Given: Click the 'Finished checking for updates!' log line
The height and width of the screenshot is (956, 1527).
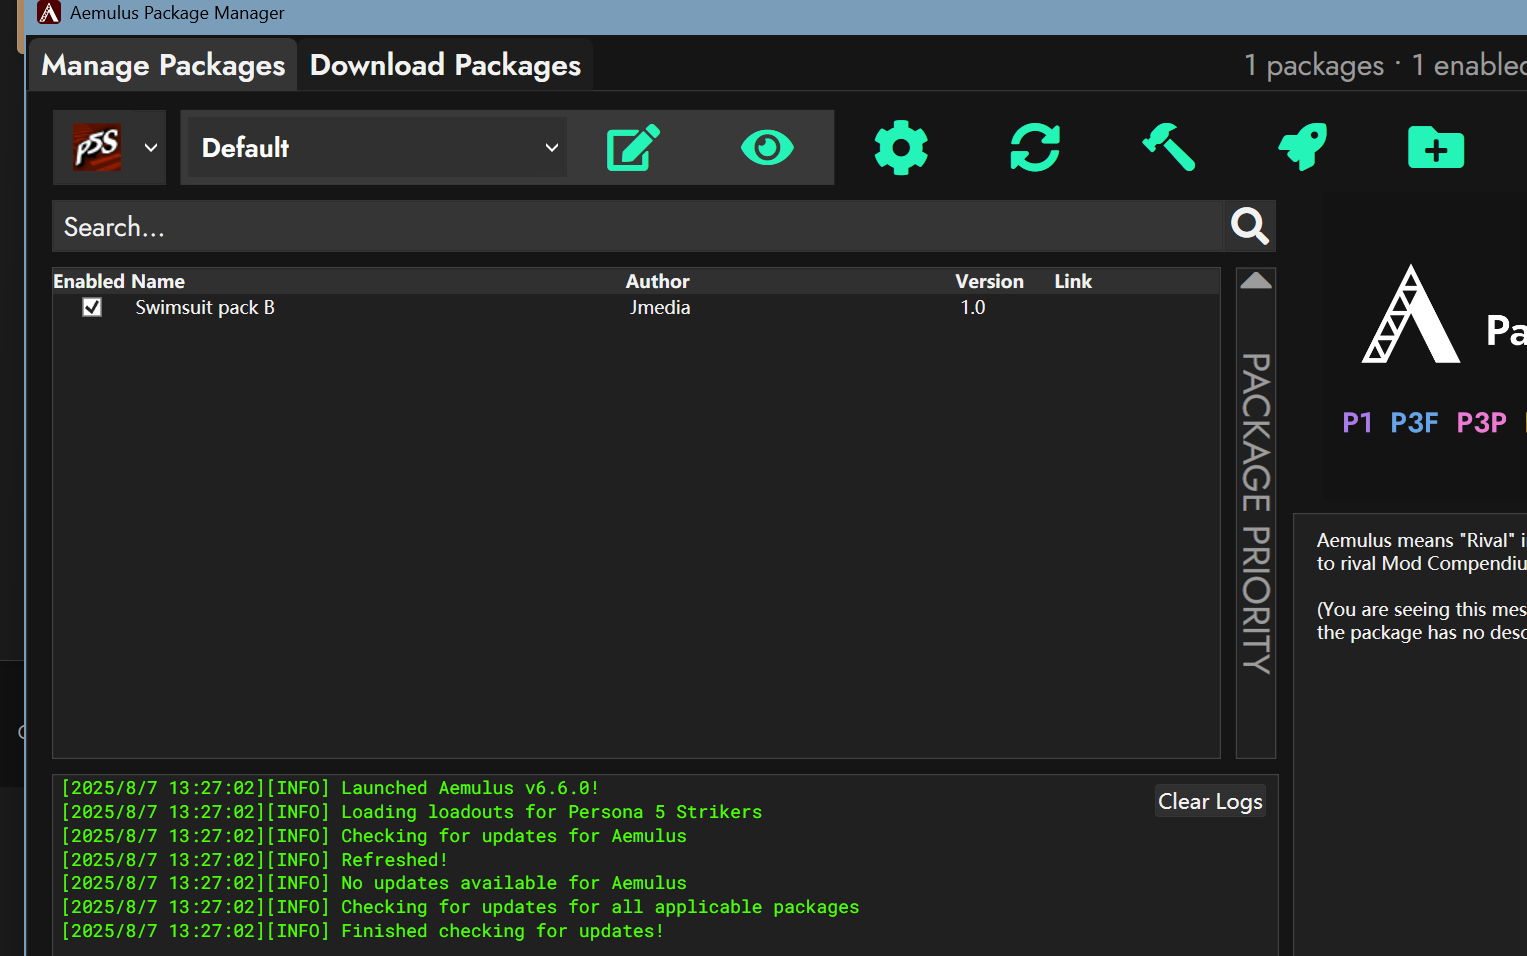Looking at the screenshot, I should 363,931.
